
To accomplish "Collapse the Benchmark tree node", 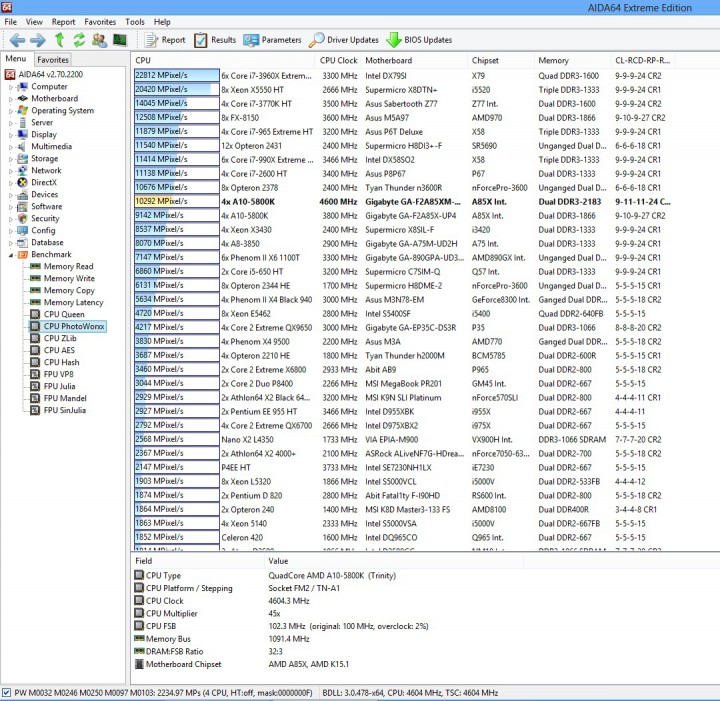I will tap(11, 255).
